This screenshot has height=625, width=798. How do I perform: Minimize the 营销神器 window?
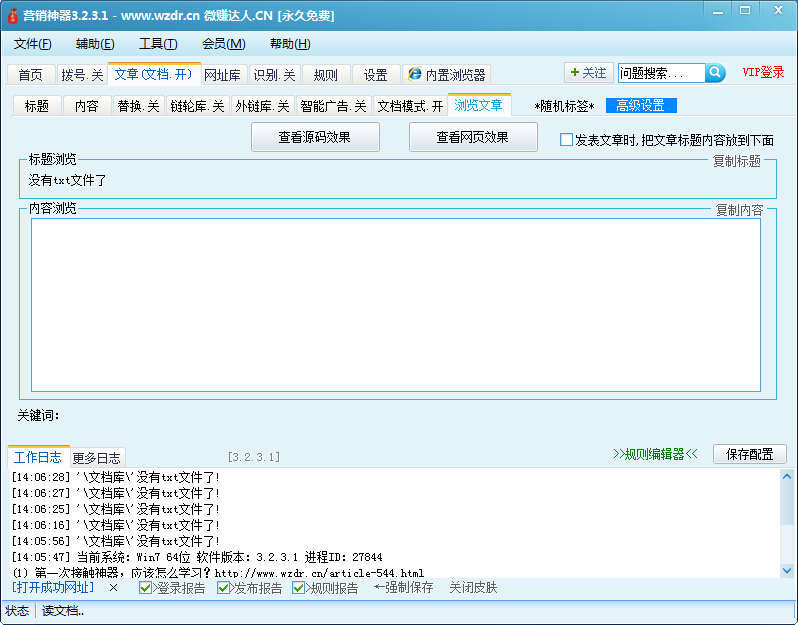click(718, 11)
